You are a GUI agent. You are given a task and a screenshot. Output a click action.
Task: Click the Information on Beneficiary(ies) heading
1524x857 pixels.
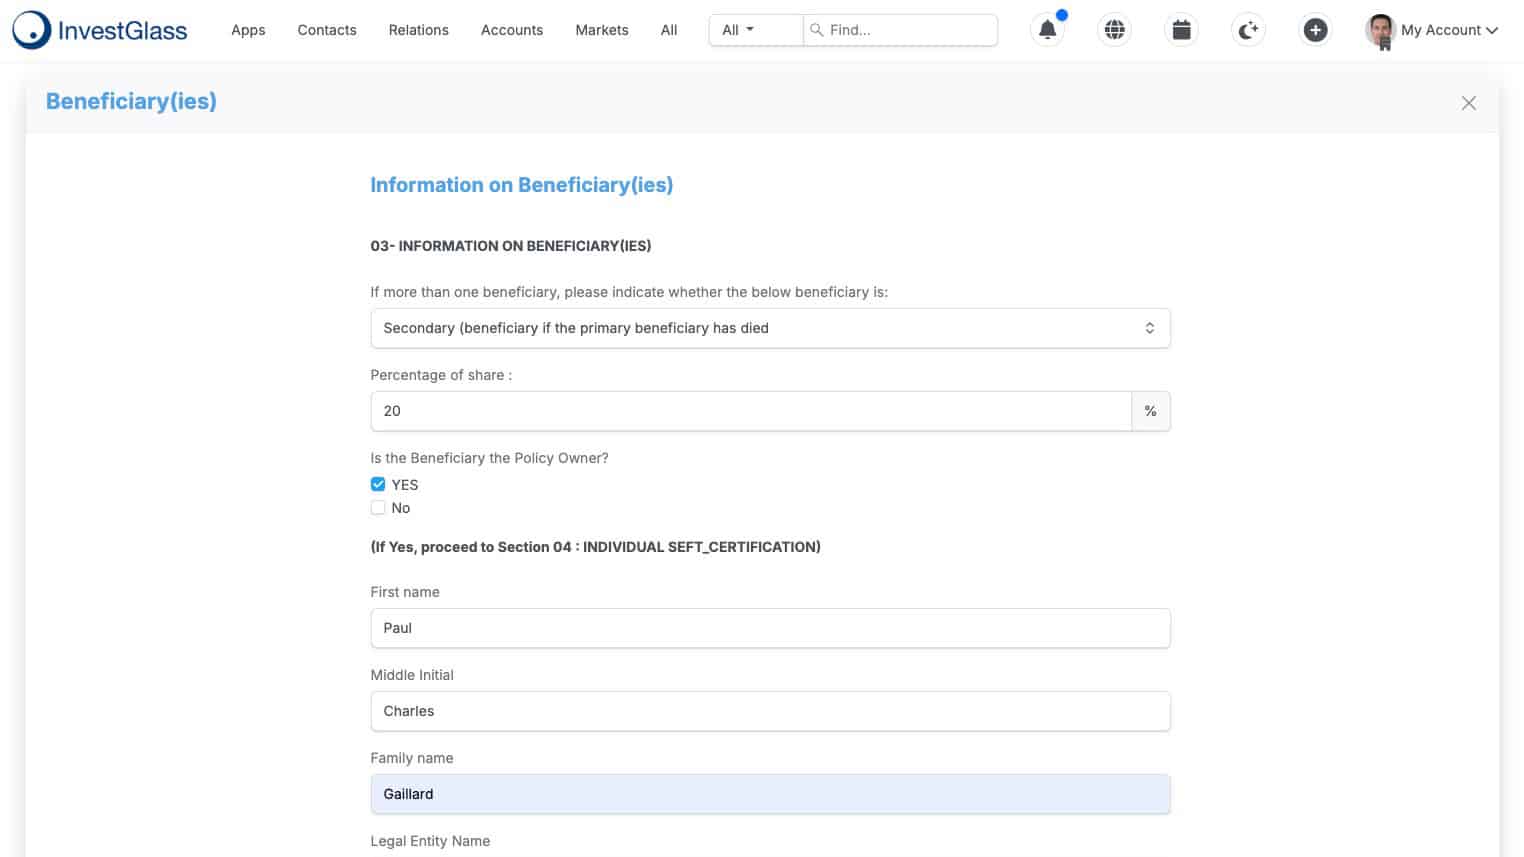point(521,185)
